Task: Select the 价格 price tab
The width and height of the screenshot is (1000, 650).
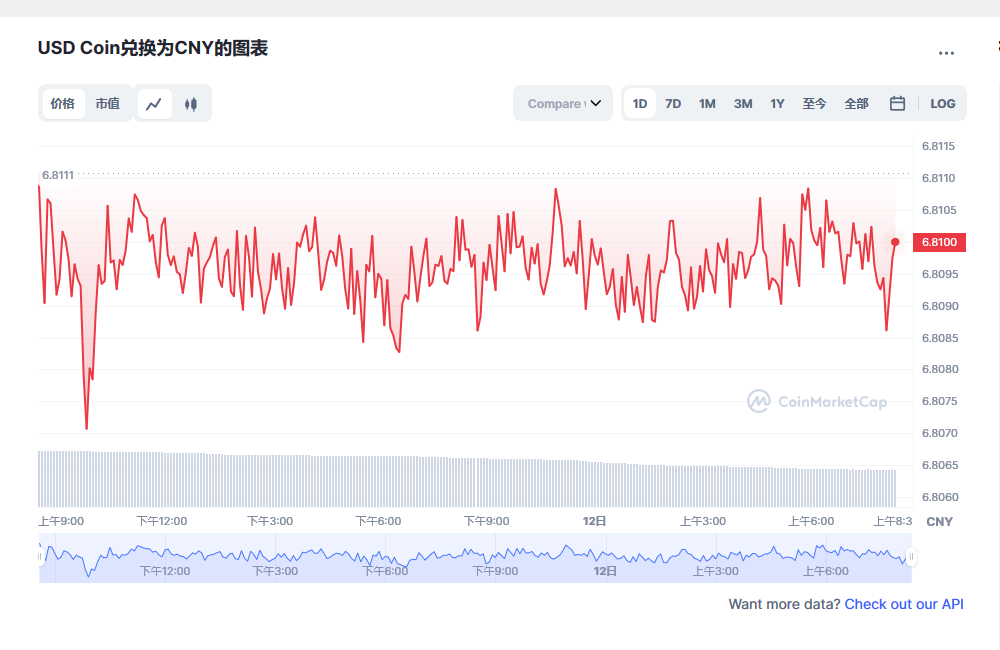Action: 63,103
